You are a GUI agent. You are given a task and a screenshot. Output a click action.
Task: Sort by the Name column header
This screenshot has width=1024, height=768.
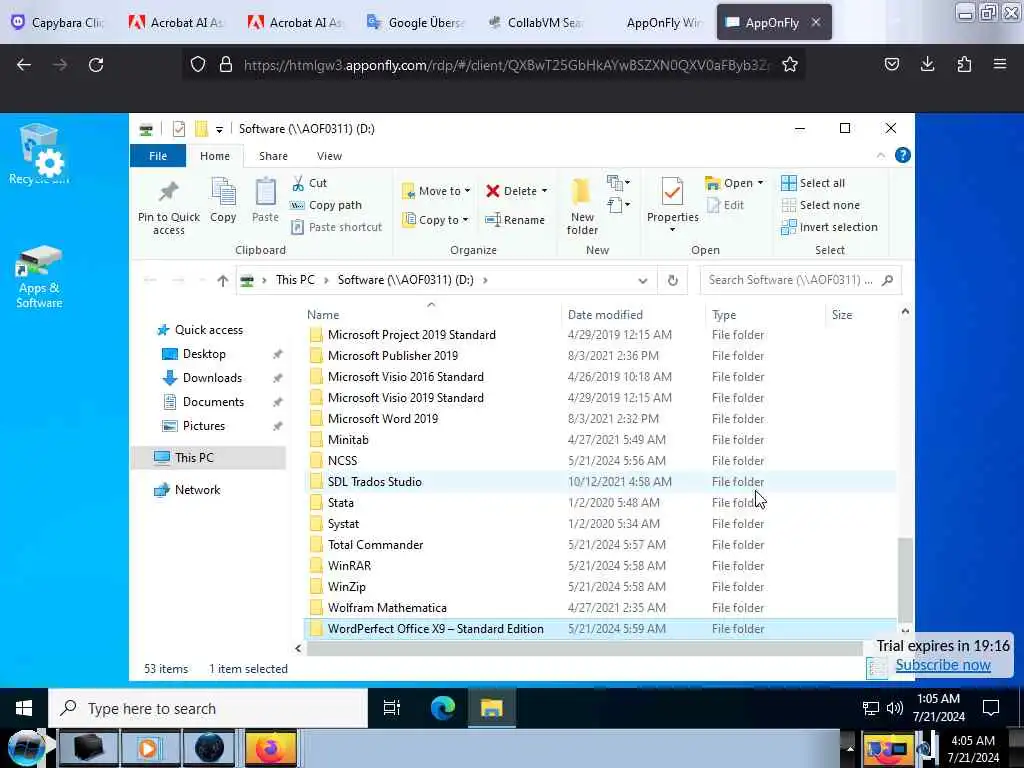pyautogui.click(x=323, y=315)
